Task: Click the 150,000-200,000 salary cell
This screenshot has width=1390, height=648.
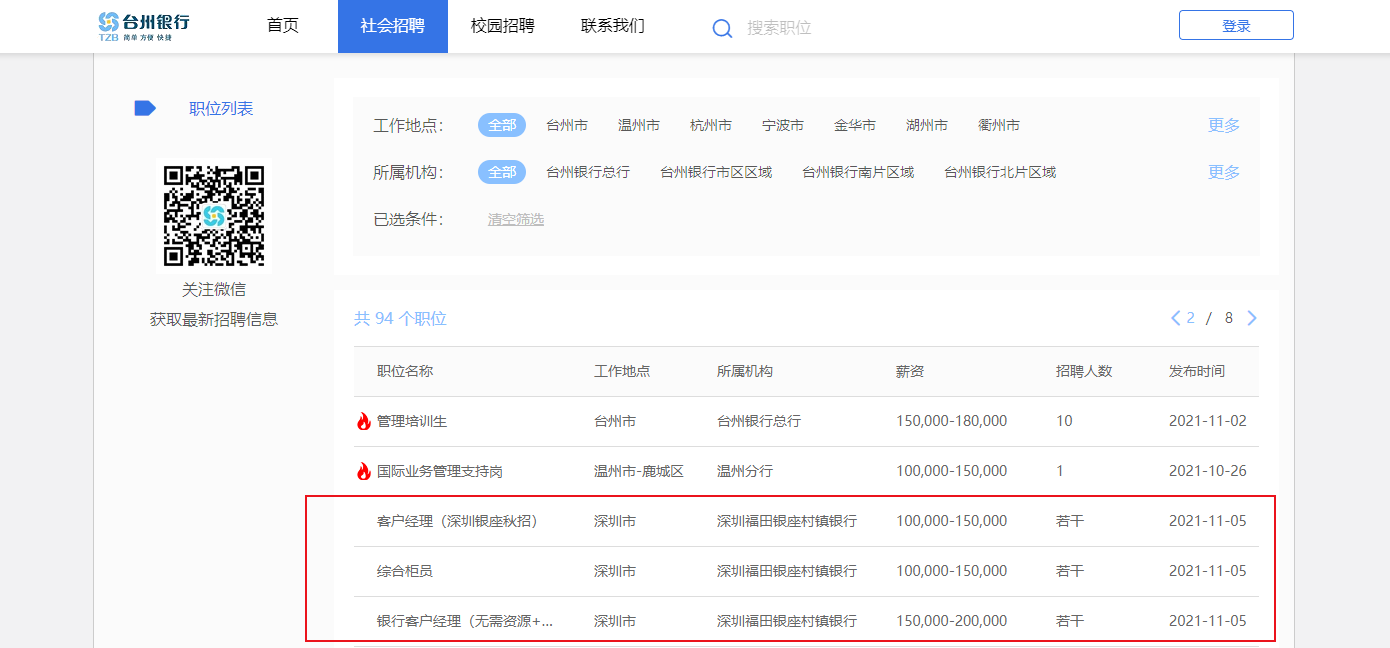Action: (952, 621)
